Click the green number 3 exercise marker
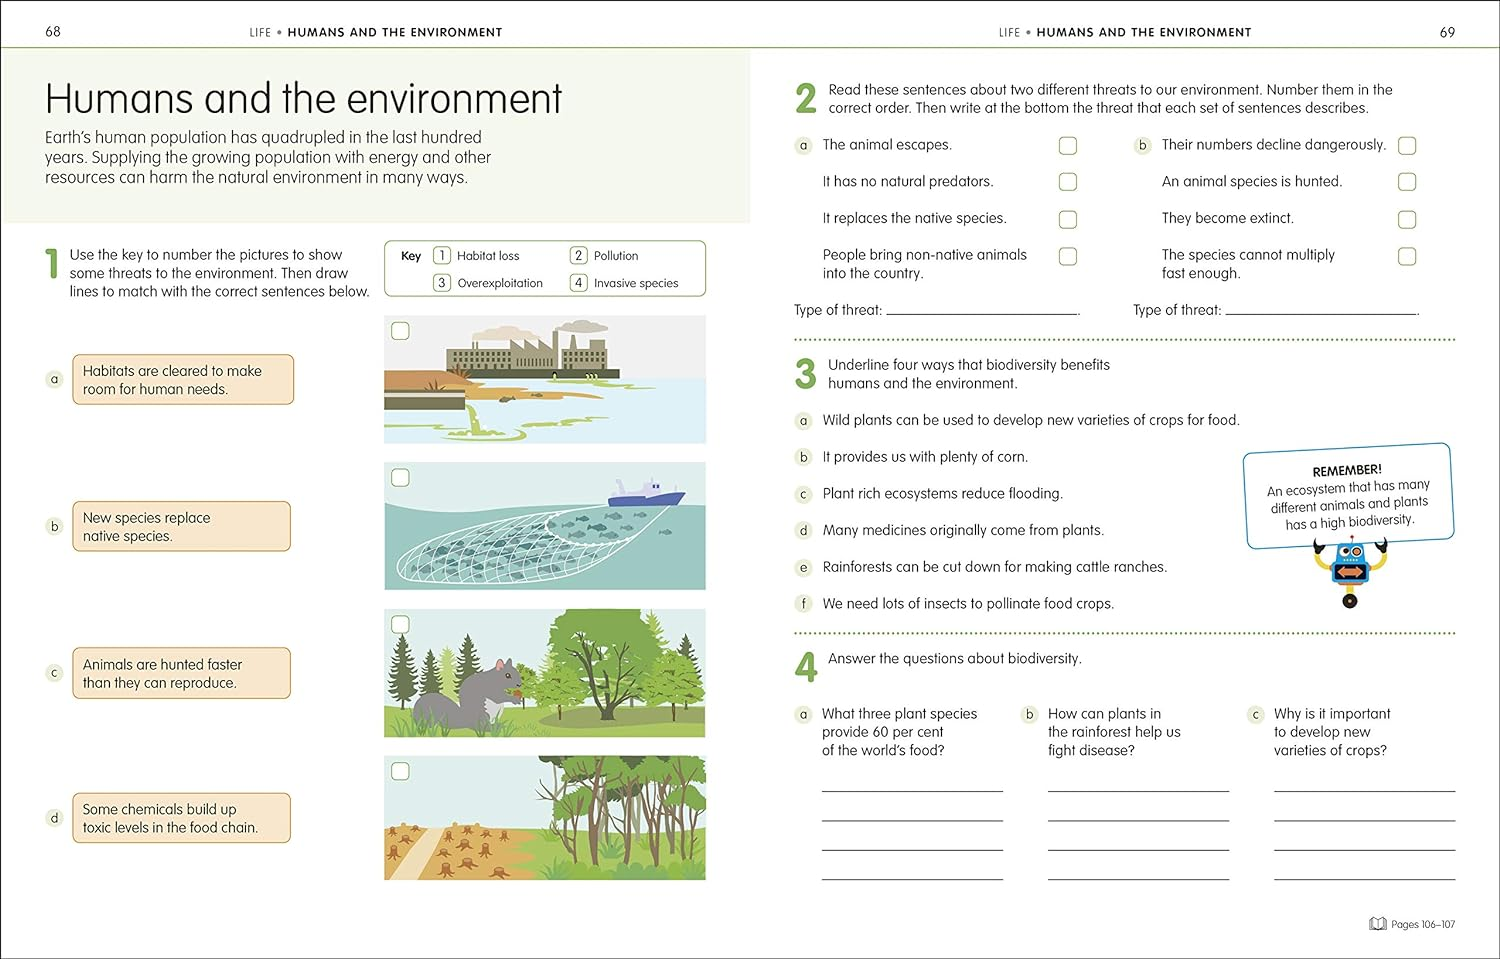 (x=806, y=372)
